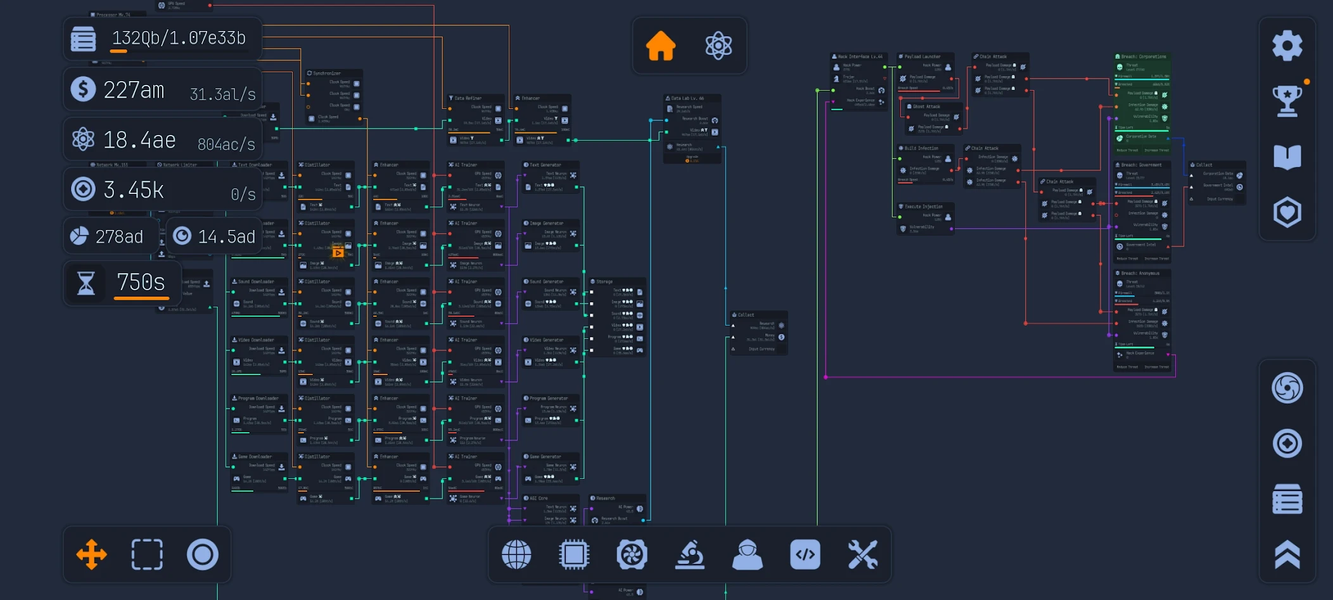Viewport: 1333px width, 600px height.
Task: Open the crossed tools maintenance panel
Action: click(864, 553)
